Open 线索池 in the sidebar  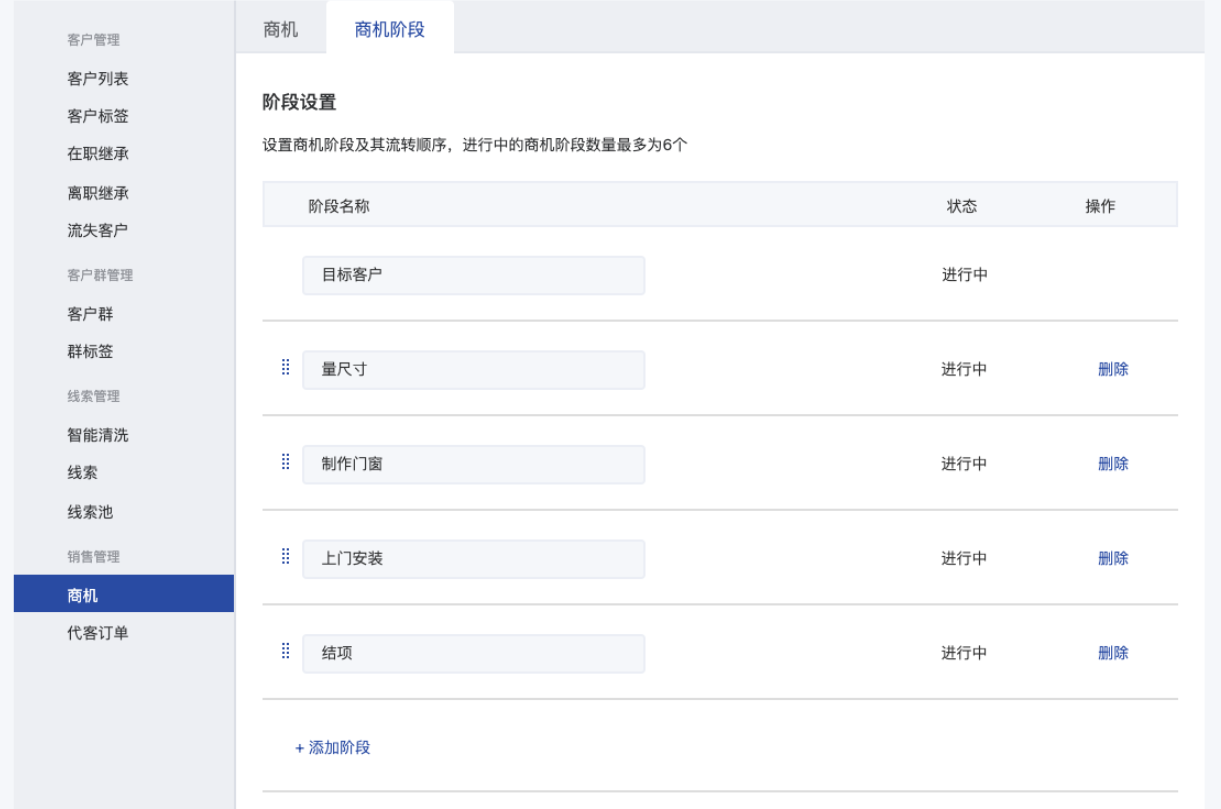91,512
